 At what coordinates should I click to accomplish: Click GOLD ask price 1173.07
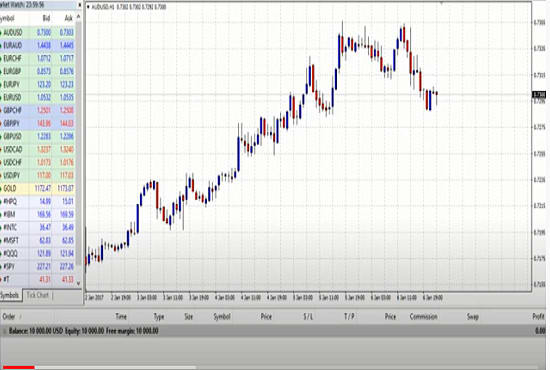click(66, 189)
